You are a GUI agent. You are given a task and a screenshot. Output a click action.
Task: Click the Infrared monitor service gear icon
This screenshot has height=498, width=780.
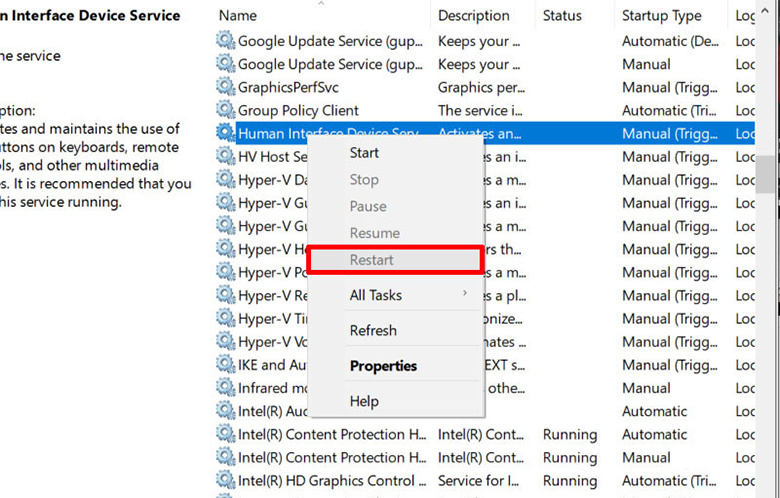pyautogui.click(x=226, y=388)
